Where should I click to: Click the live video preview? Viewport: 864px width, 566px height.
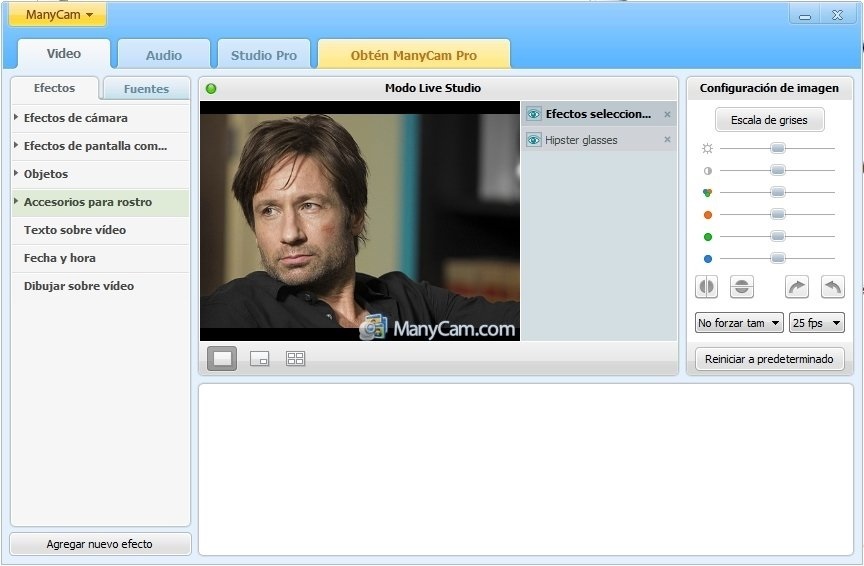tap(360, 220)
